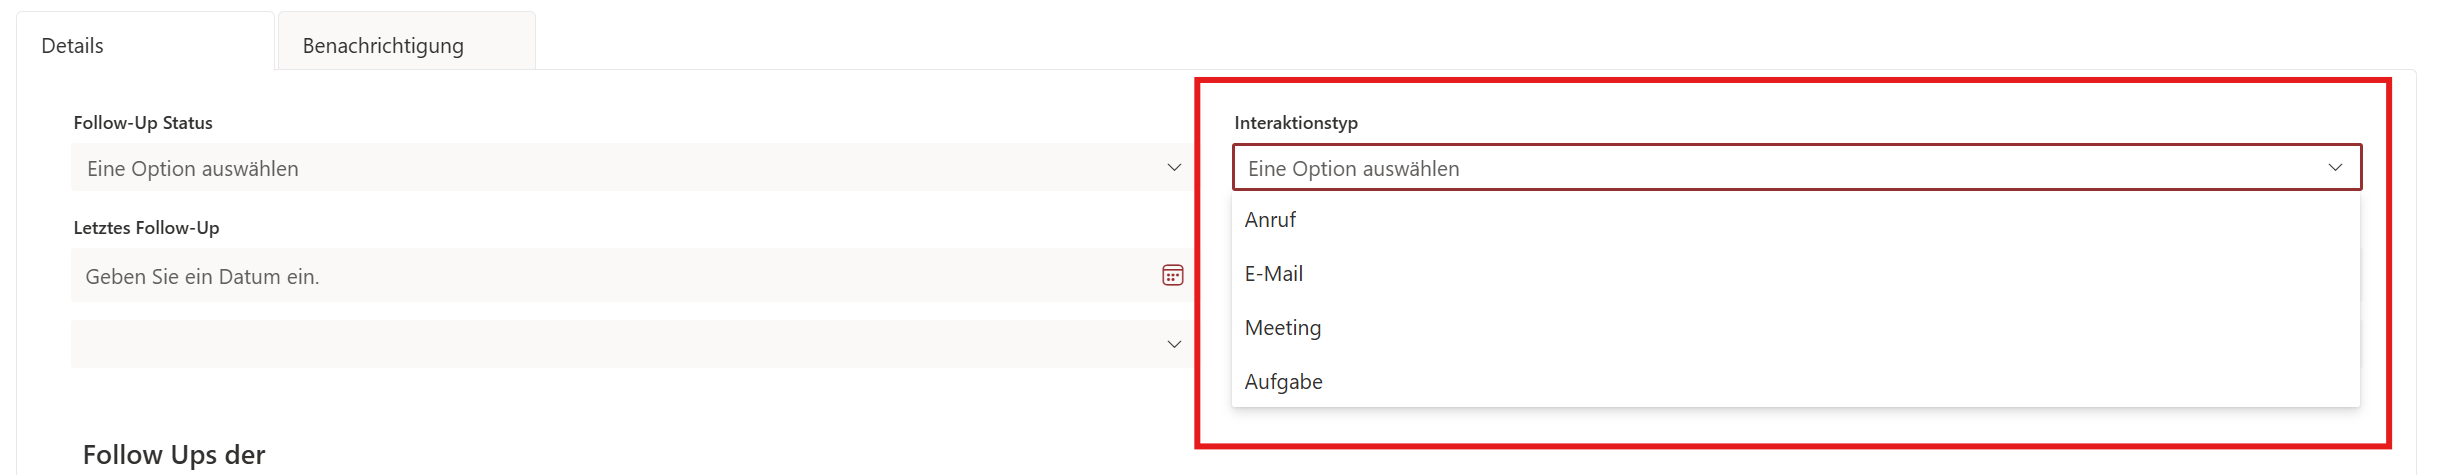
Task: Click the Interaktionstyp field label
Action: click(x=1296, y=123)
